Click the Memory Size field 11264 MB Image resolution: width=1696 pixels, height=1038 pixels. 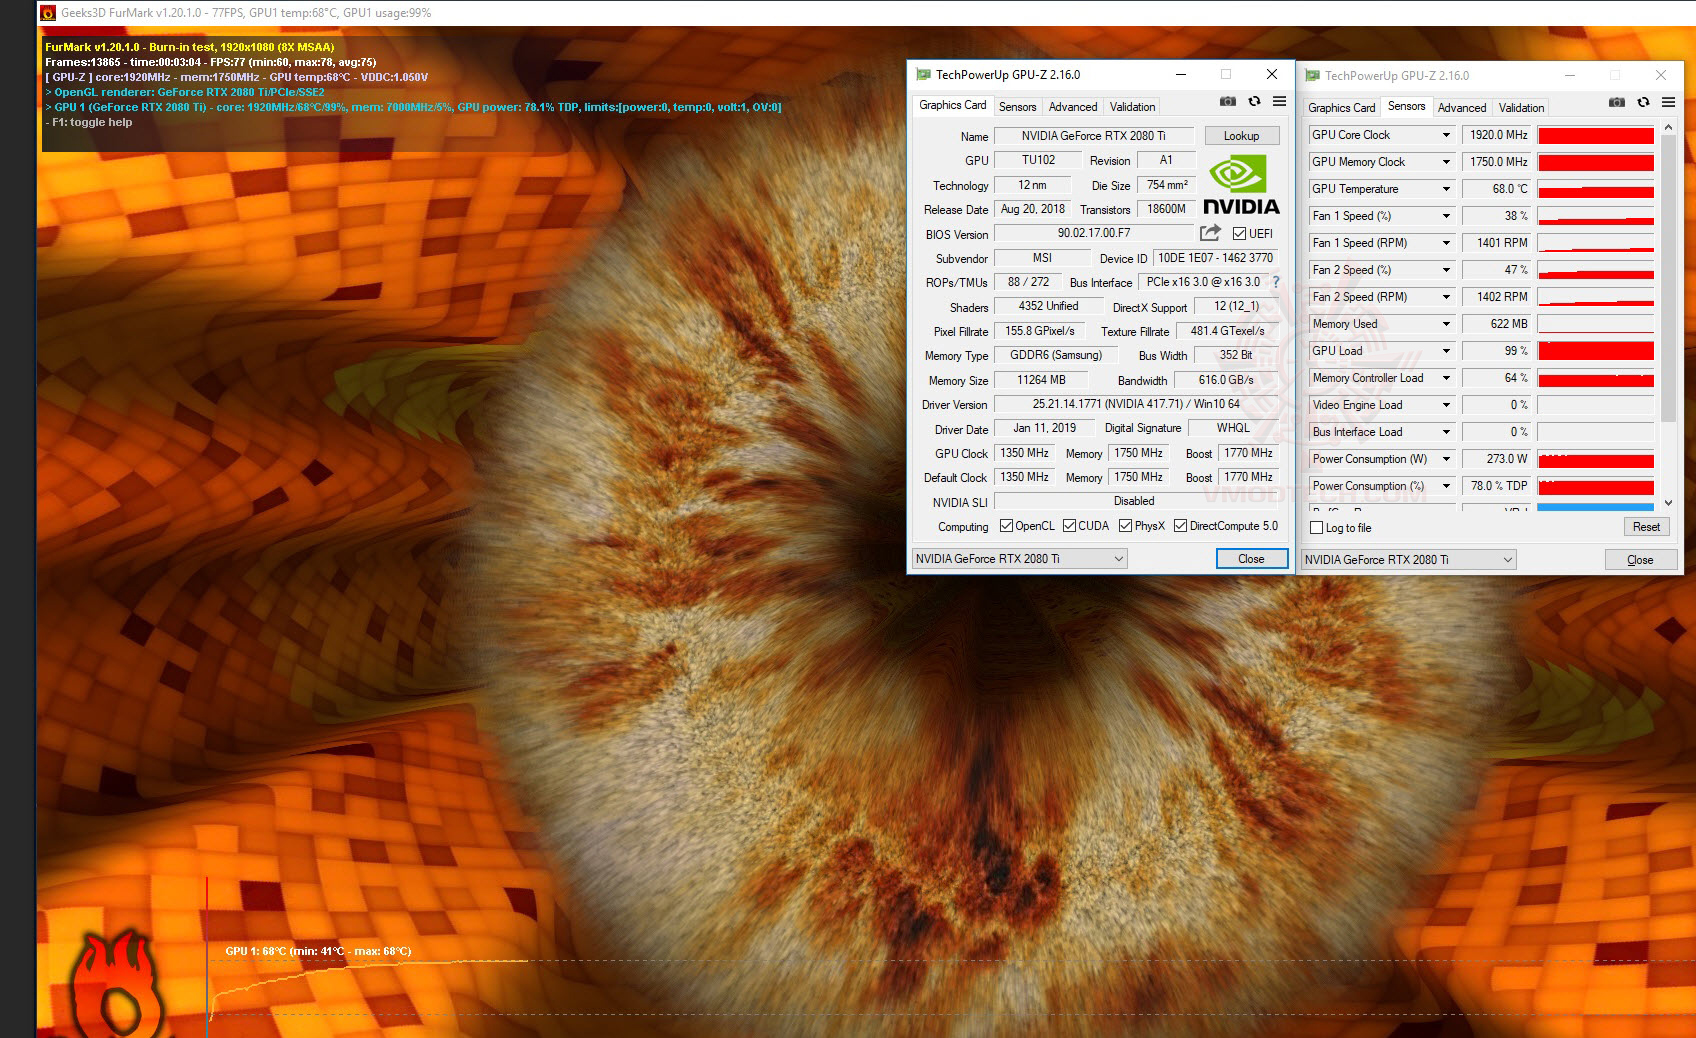1041,380
